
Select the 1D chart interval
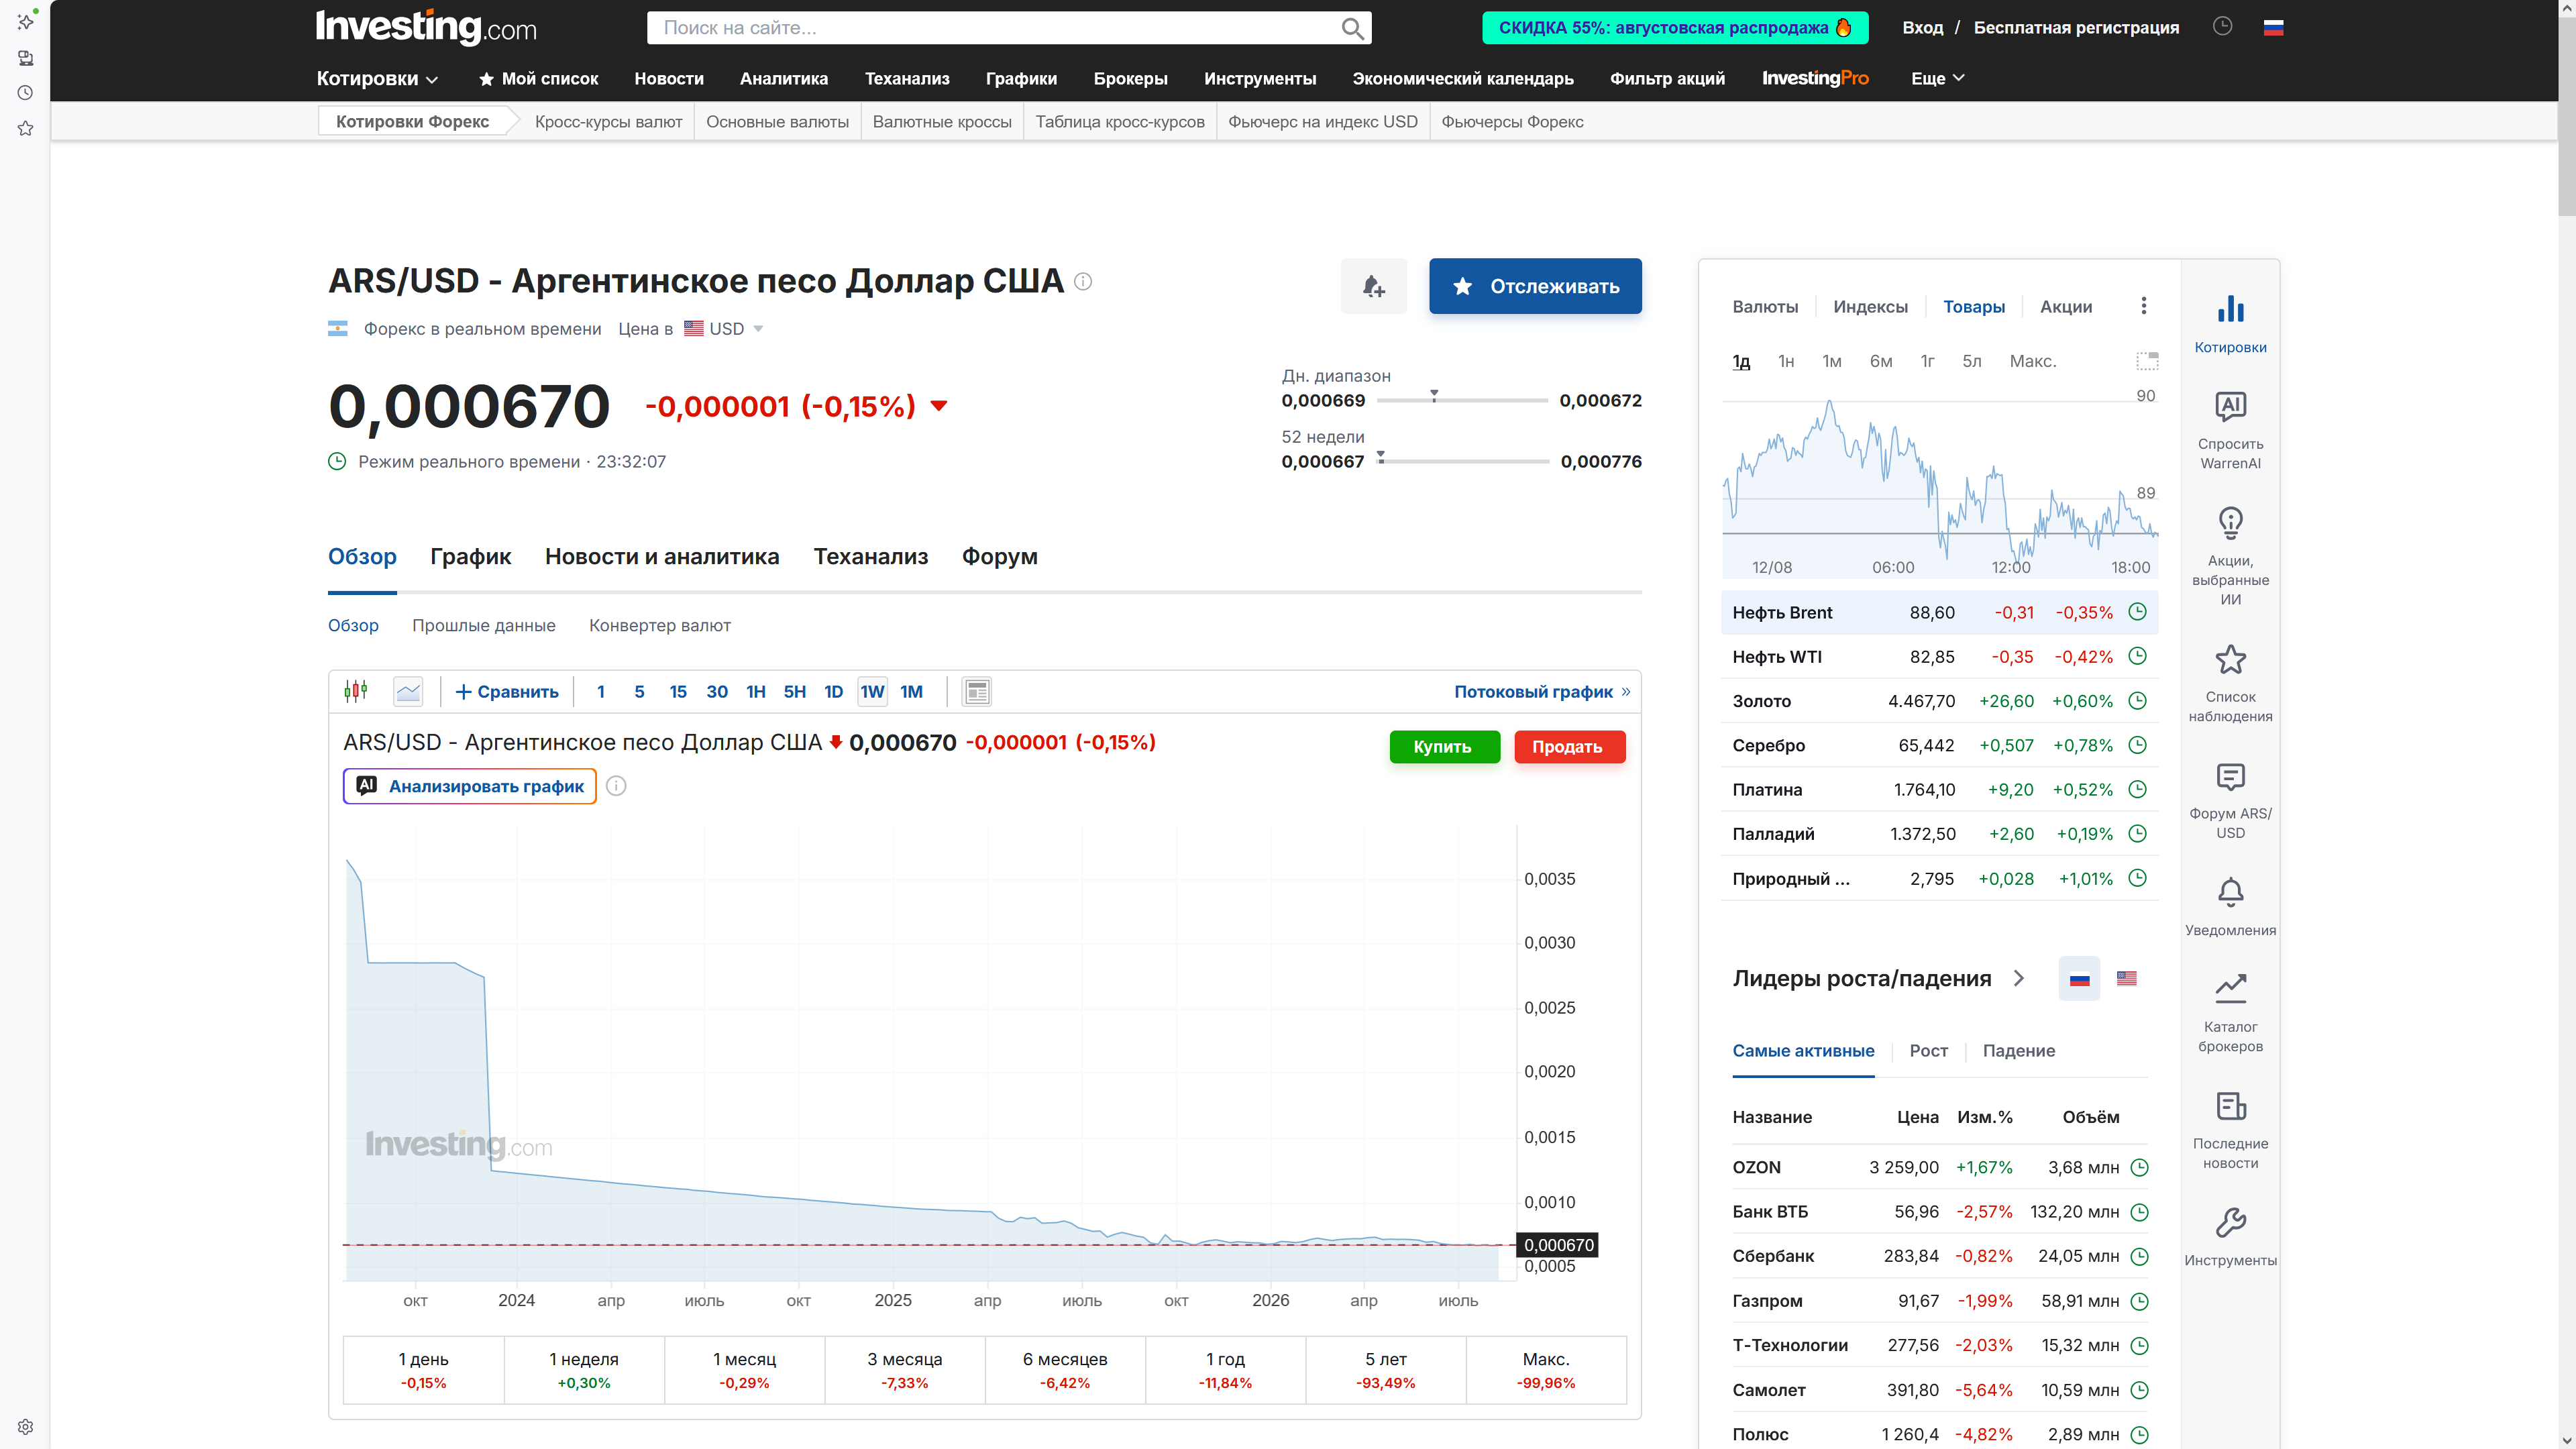click(x=833, y=691)
